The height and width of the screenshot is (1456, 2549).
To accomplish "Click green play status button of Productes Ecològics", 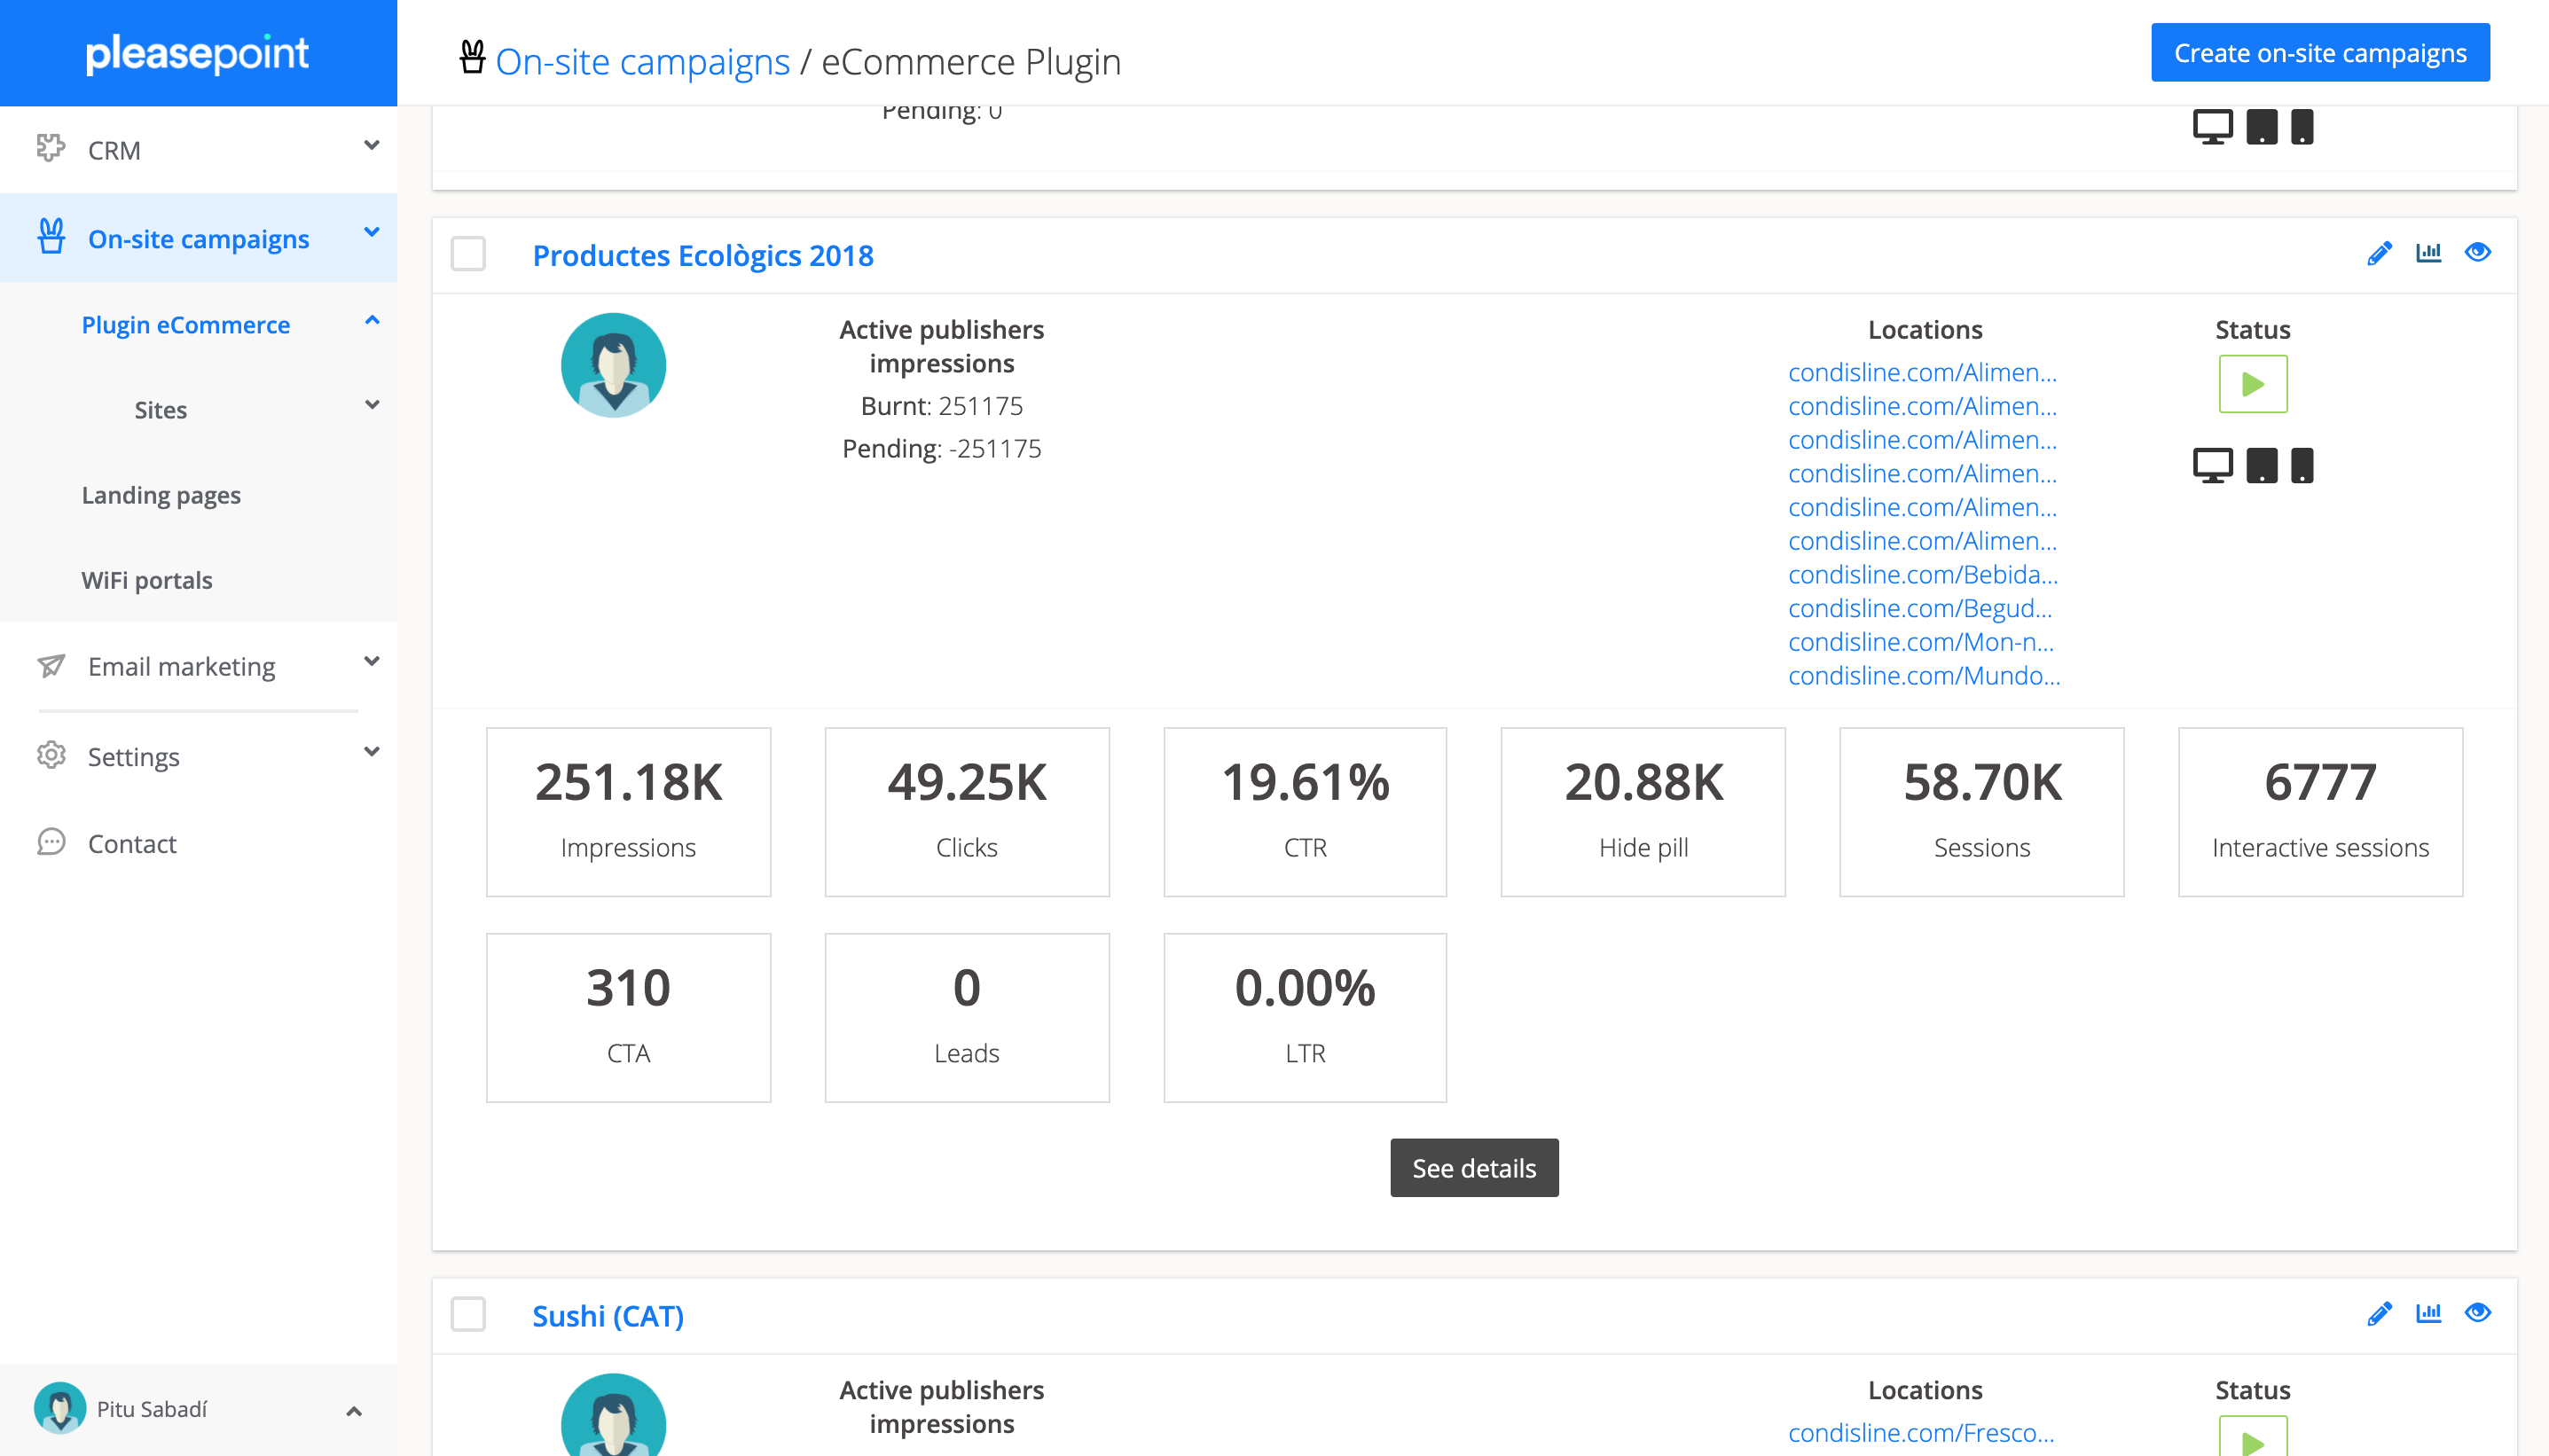I will [2252, 384].
